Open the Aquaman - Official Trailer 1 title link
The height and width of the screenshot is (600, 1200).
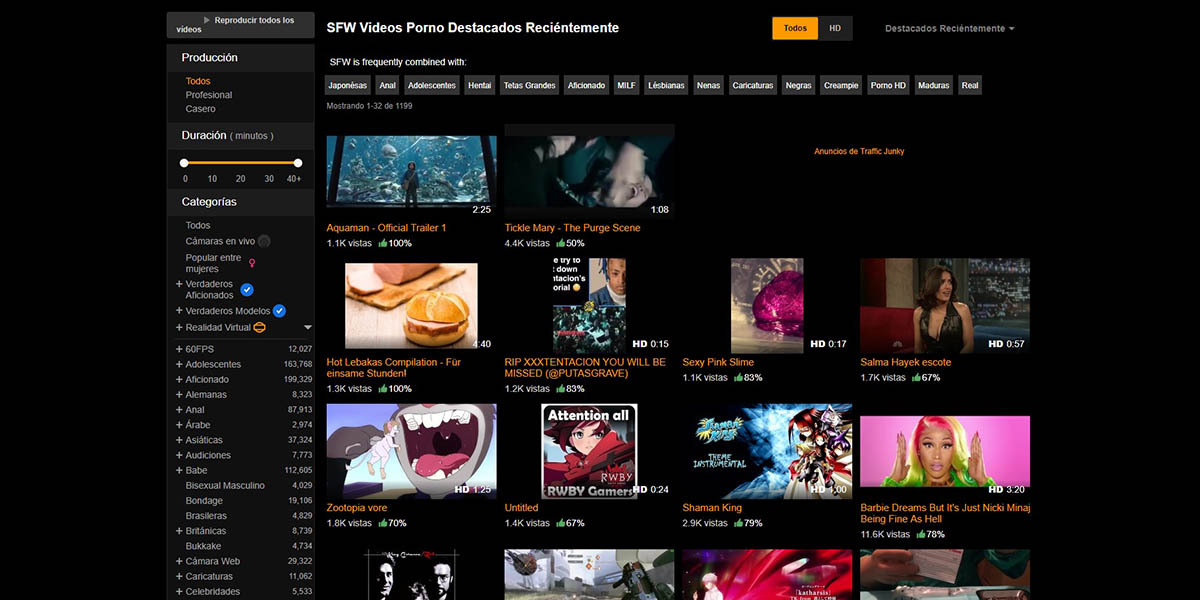(x=386, y=228)
